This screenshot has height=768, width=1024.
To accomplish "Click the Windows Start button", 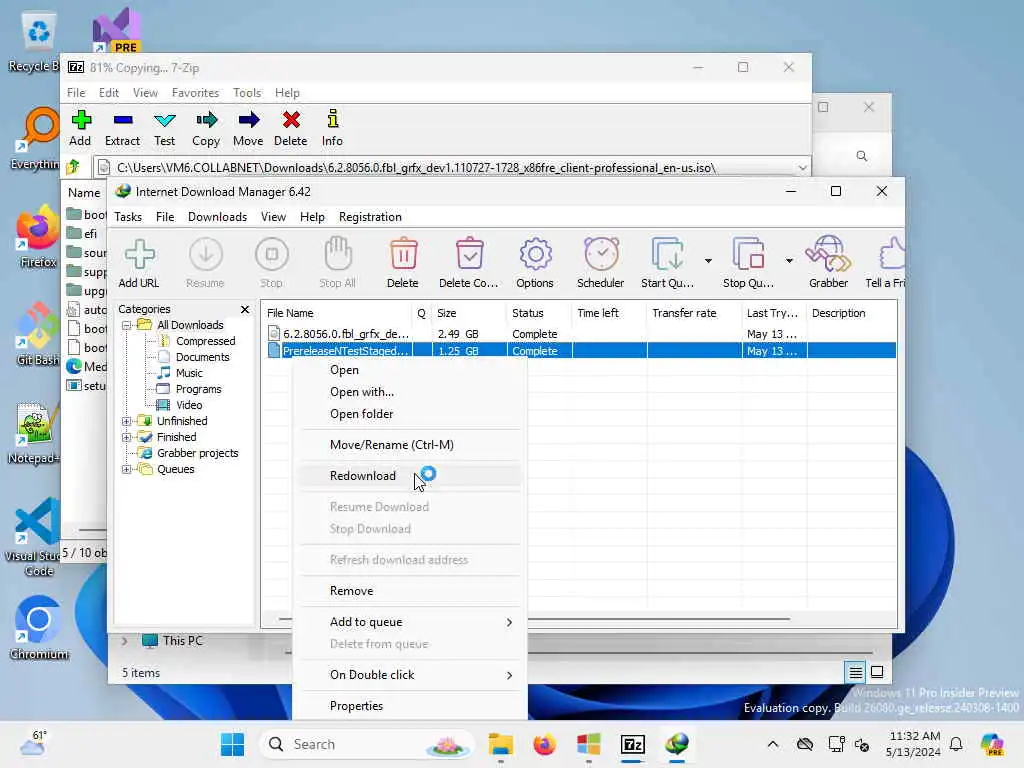I will (x=232, y=744).
